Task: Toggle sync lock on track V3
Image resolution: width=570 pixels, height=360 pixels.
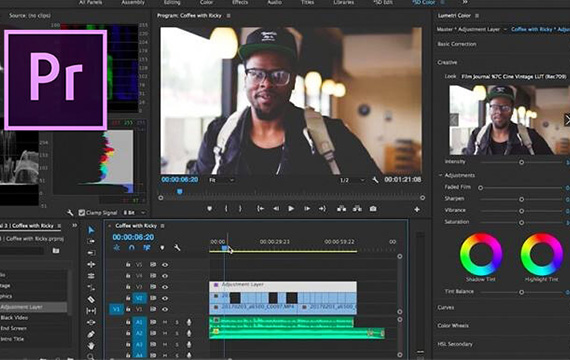Action: click(x=153, y=287)
